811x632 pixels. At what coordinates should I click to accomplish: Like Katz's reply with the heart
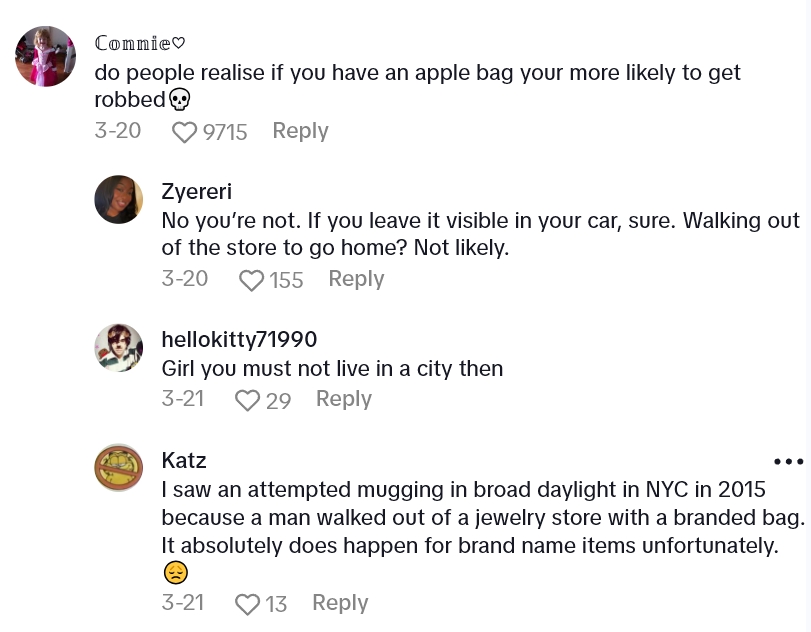tap(247, 604)
